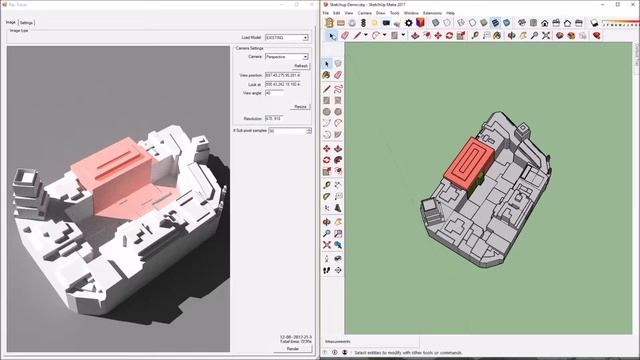Click in the Resolution field
Screen dimensions: 640x360
click(274, 118)
